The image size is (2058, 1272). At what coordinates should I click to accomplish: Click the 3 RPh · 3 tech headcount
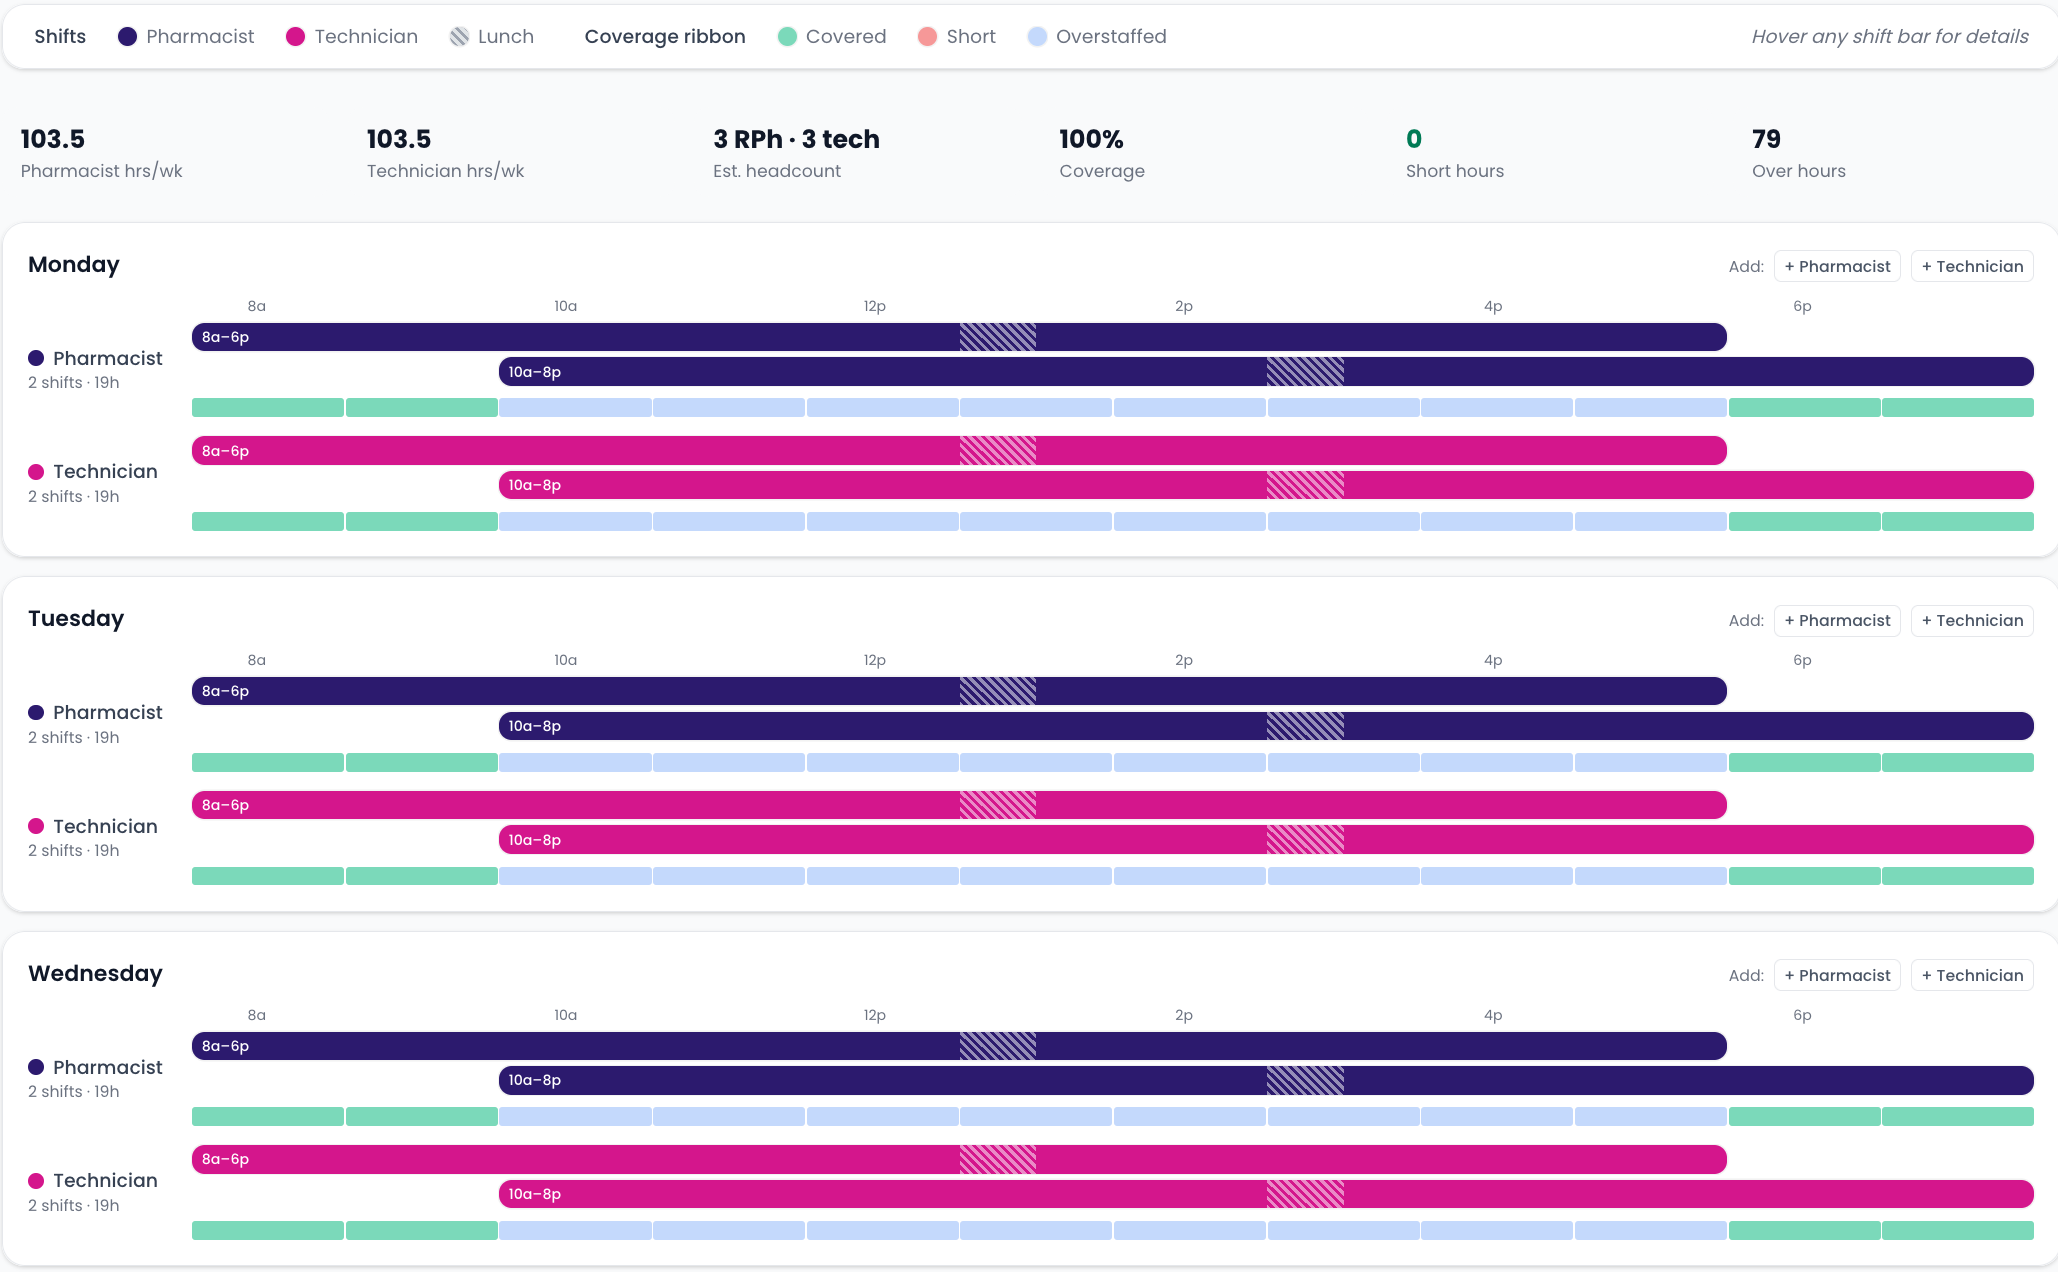tap(796, 153)
